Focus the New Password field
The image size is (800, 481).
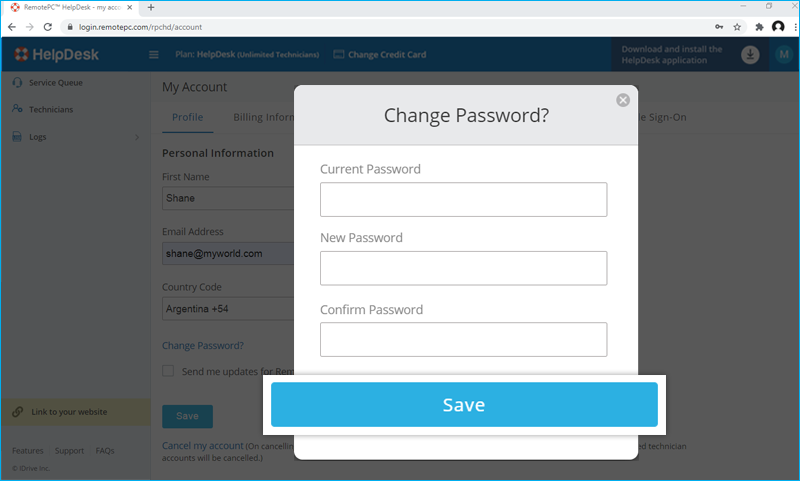pos(463,268)
